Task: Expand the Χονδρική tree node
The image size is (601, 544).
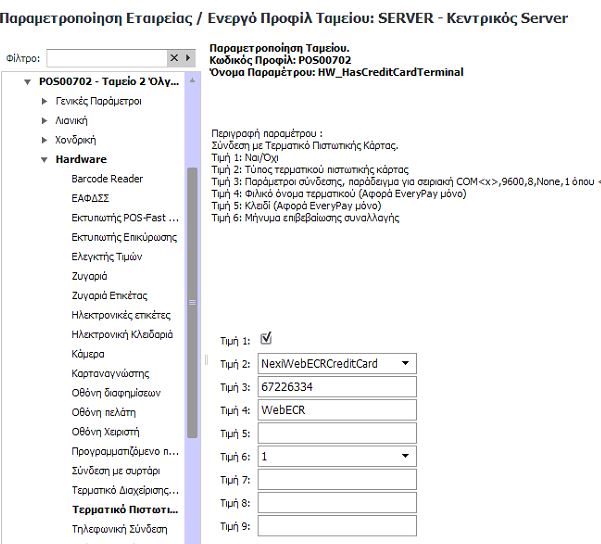Action: tap(45, 141)
